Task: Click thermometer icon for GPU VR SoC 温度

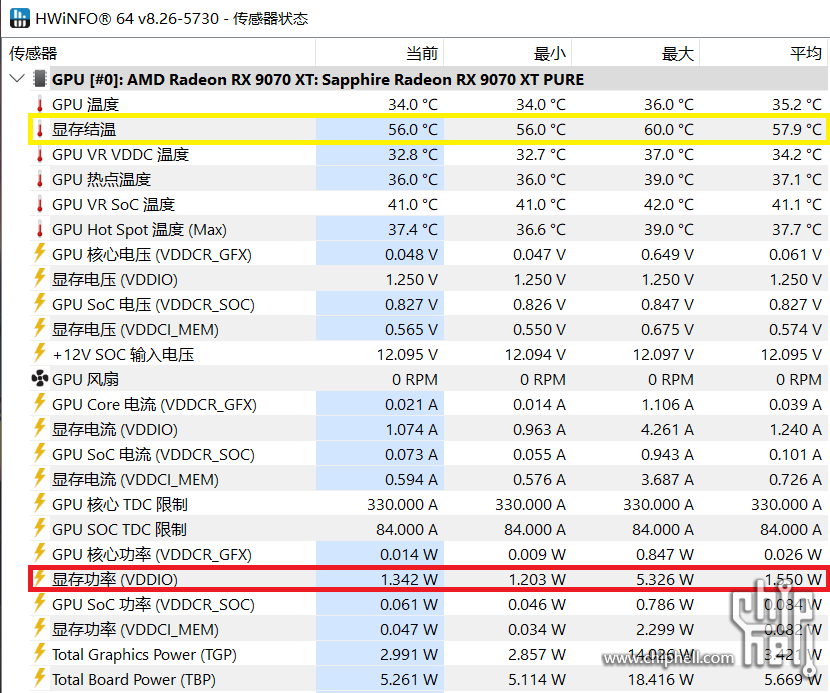Action: (x=40, y=204)
